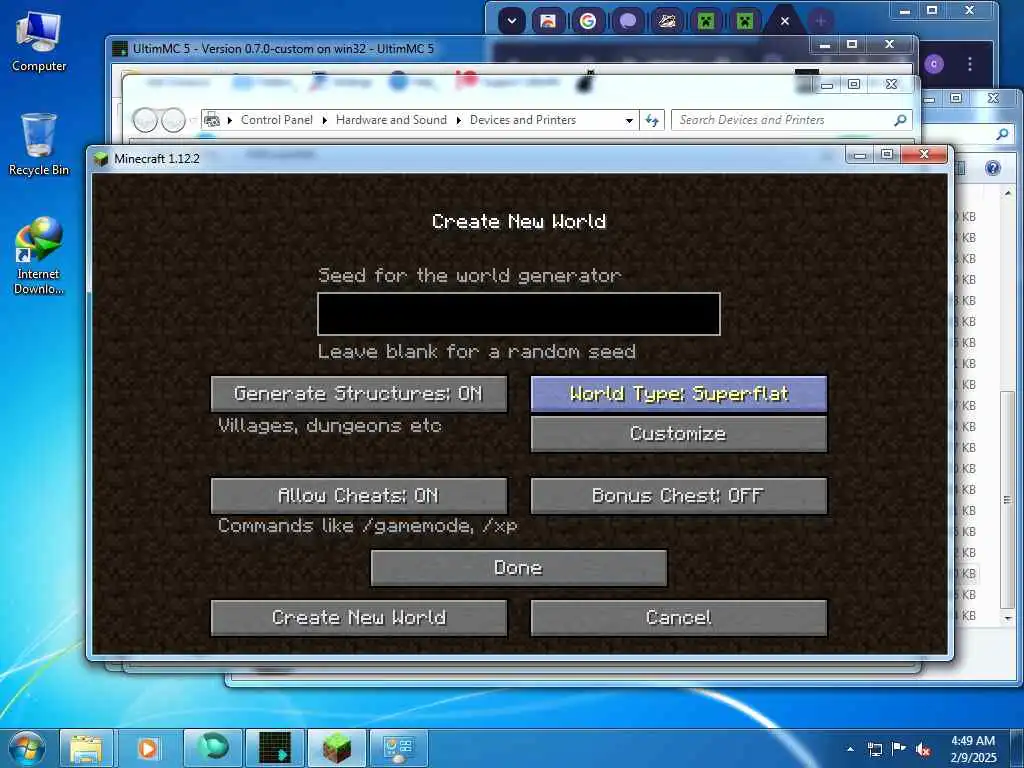Open UltimMC launcher taskbar icon
This screenshot has width=1024, height=768.
(x=275, y=748)
